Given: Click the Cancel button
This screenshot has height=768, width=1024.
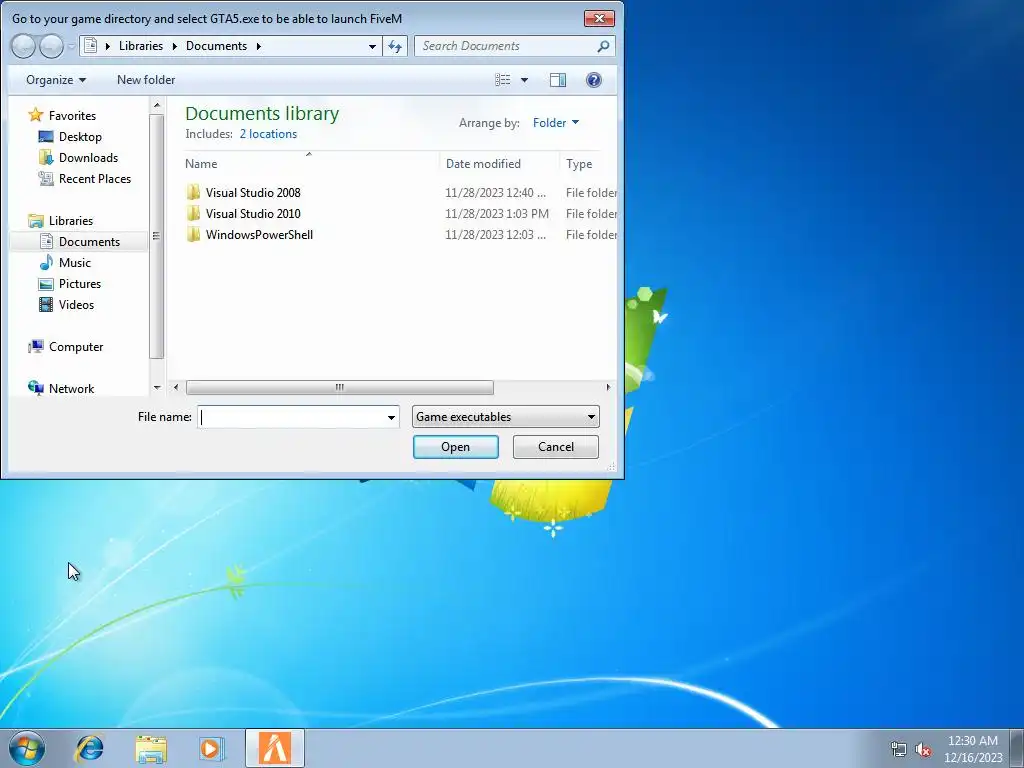Looking at the screenshot, I should pyautogui.click(x=556, y=447).
